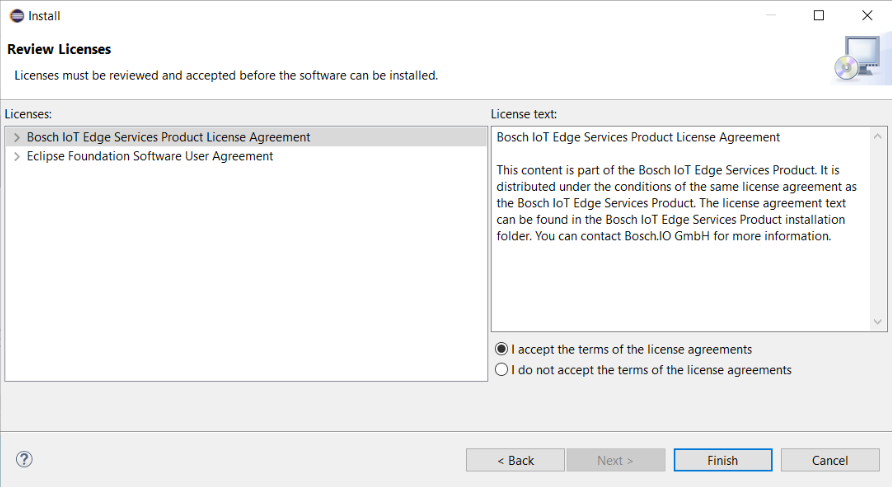Click the Install title bar text

click(44, 16)
